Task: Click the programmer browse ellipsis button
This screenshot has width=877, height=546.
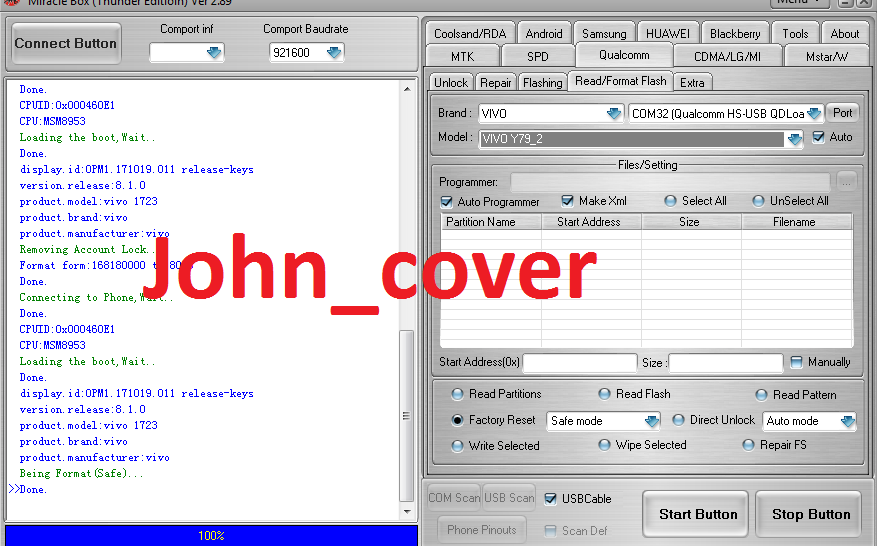Action: tap(847, 182)
